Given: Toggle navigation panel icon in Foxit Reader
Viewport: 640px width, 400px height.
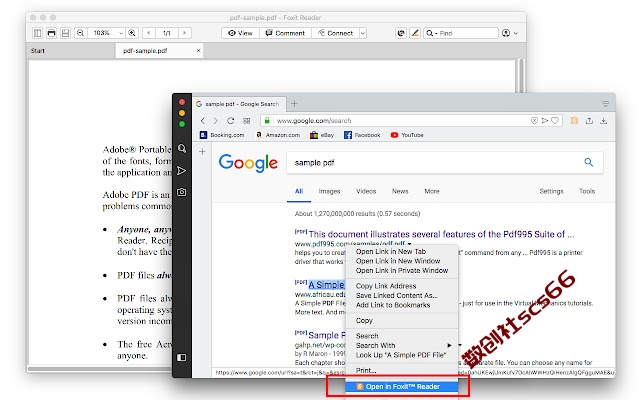Looking at the screenshot, I should tap(37, 33).
